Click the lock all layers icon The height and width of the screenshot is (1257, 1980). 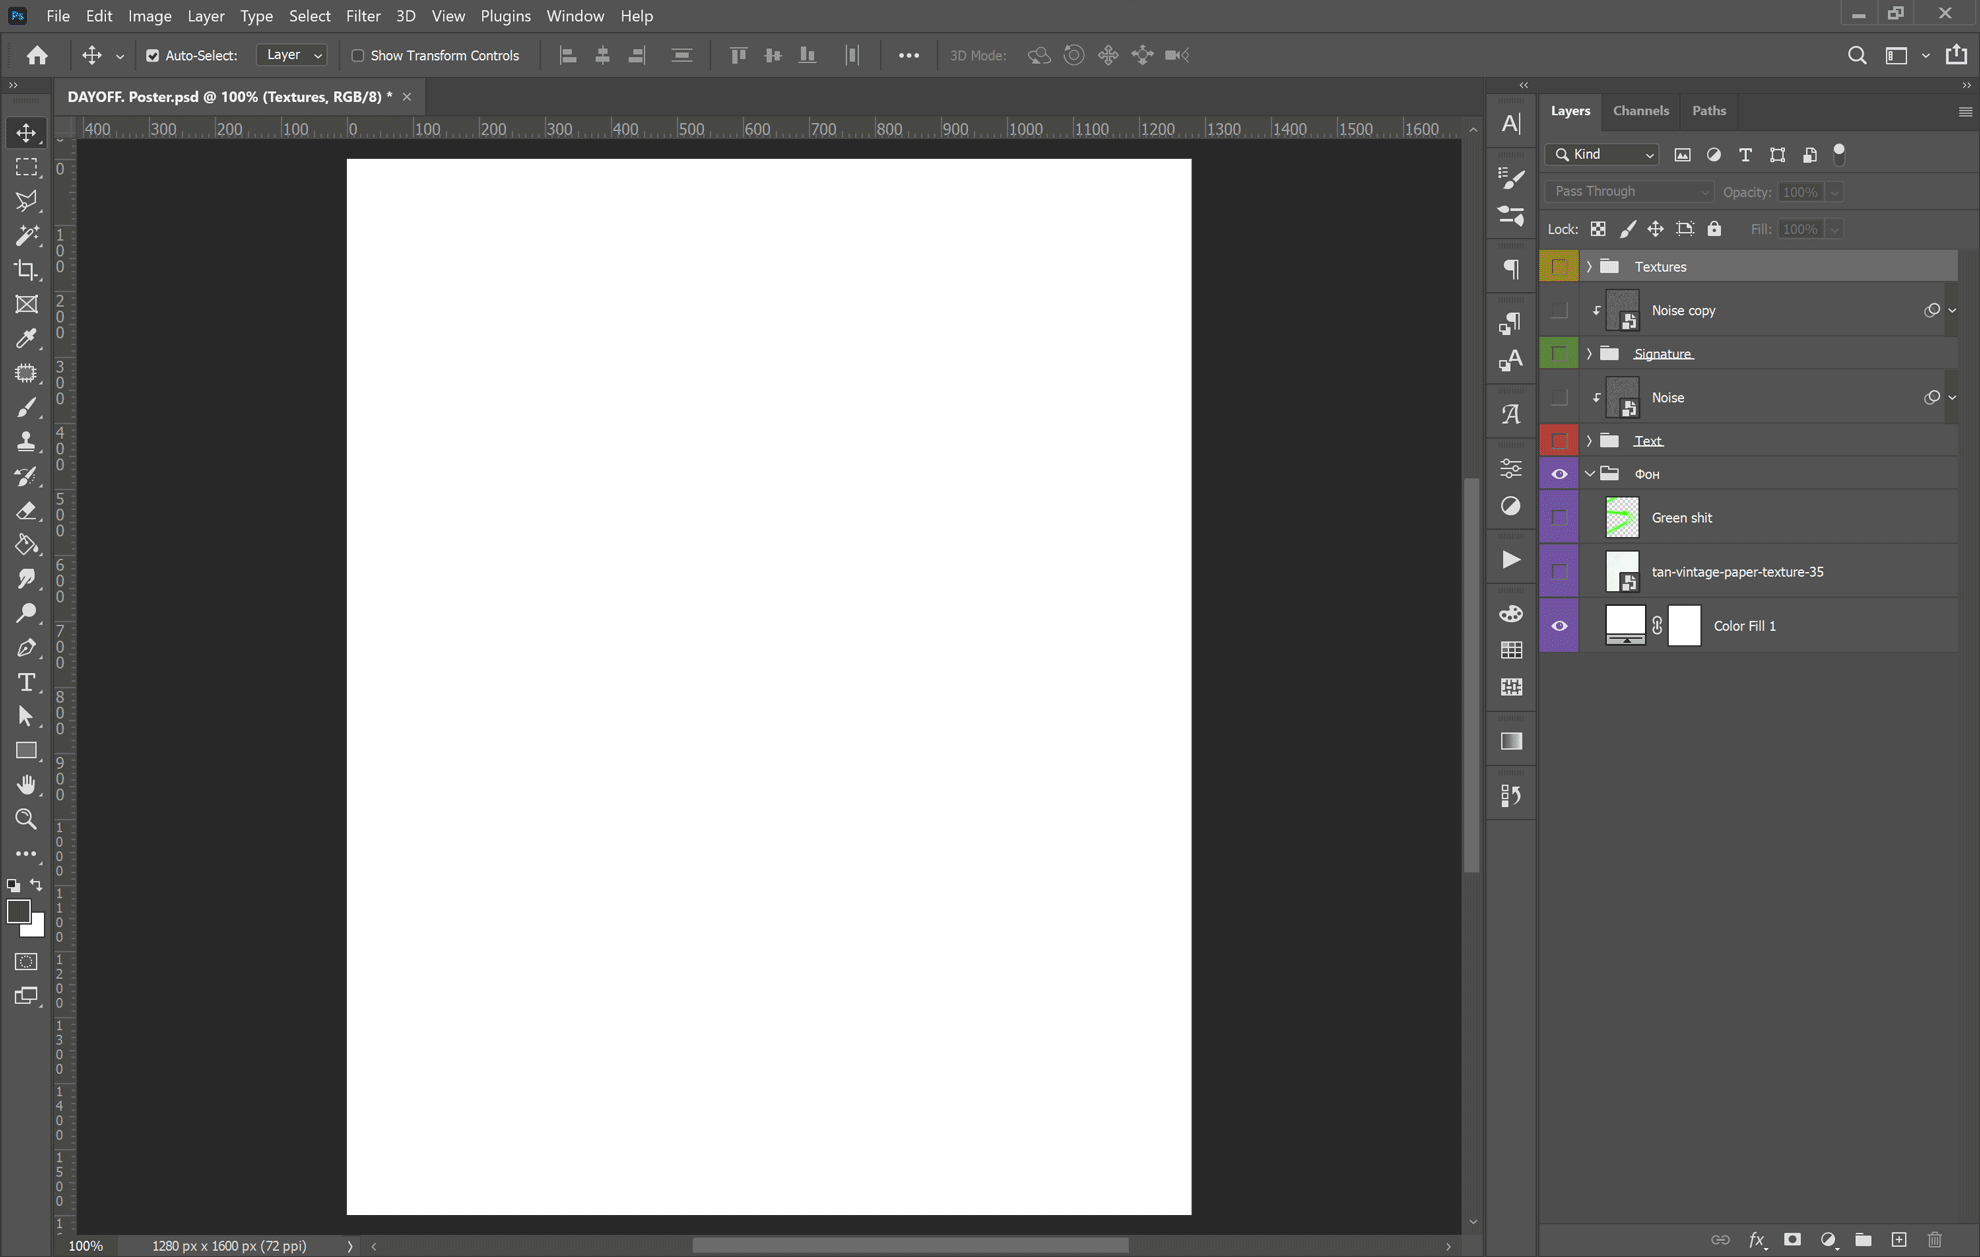(1714, 229)
